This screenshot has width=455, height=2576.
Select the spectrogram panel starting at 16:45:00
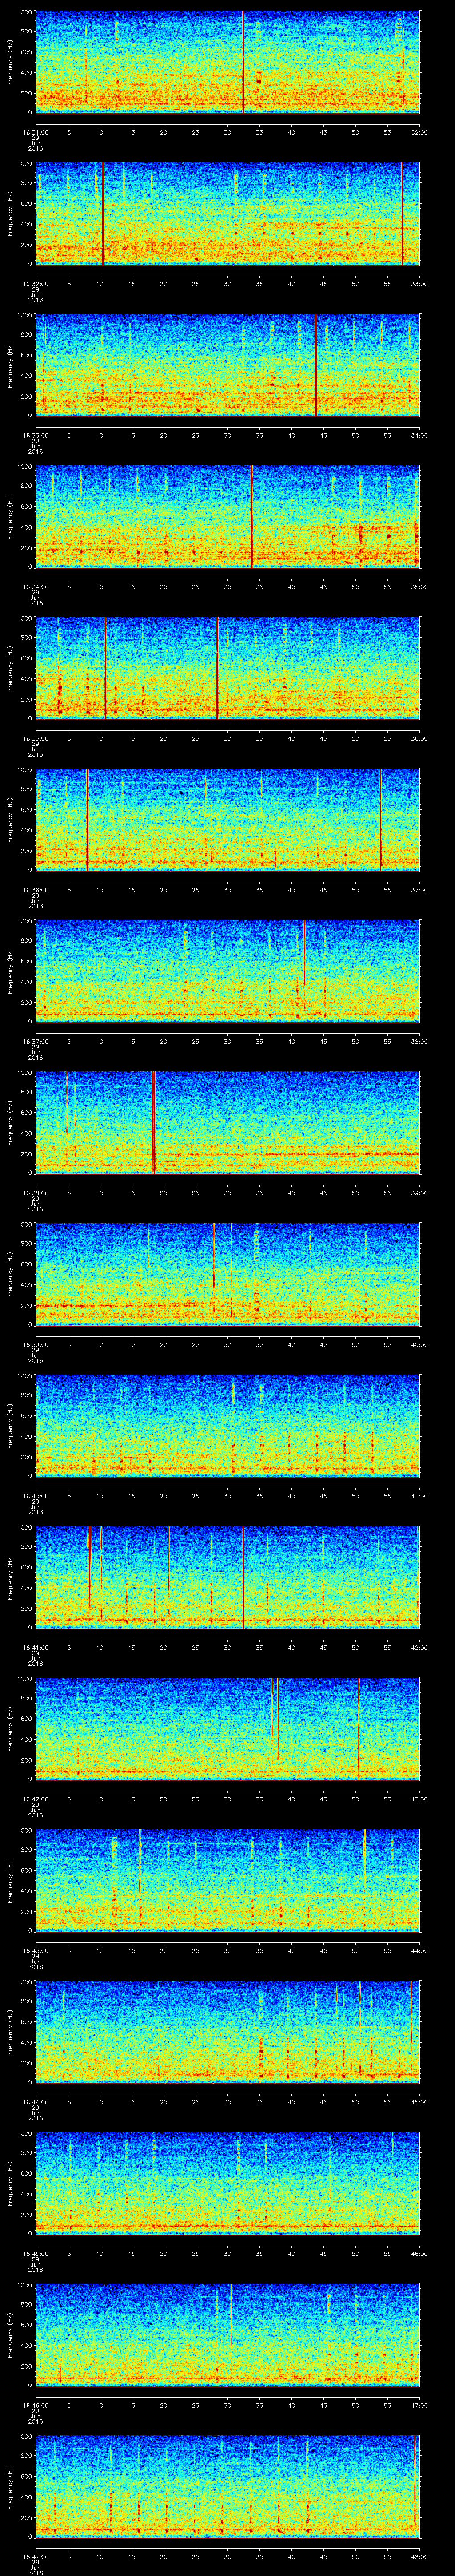(228, 2182)
